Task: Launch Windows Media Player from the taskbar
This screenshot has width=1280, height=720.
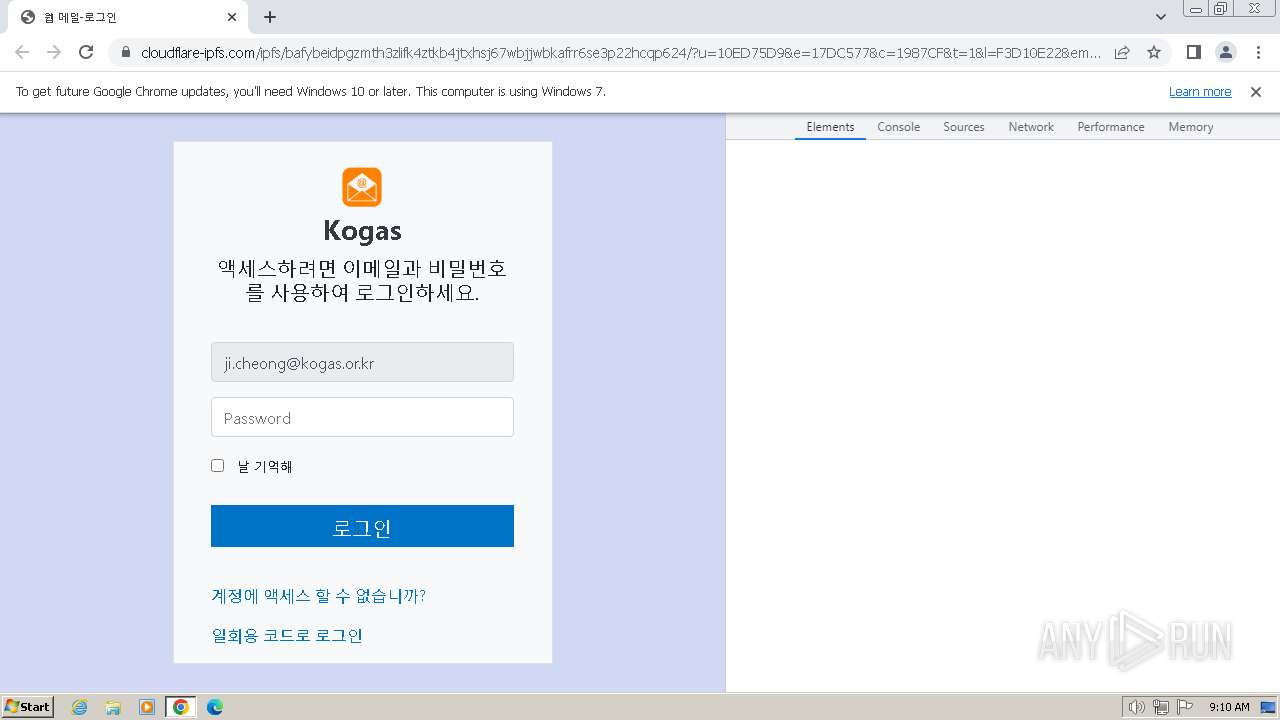Action: pos(147,707)
